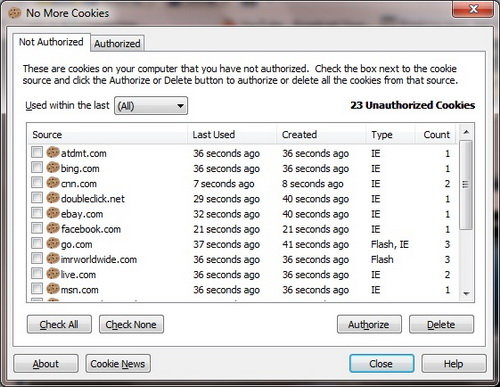Select the bing.com source name
500x387 pixels.
pos(80,169)
